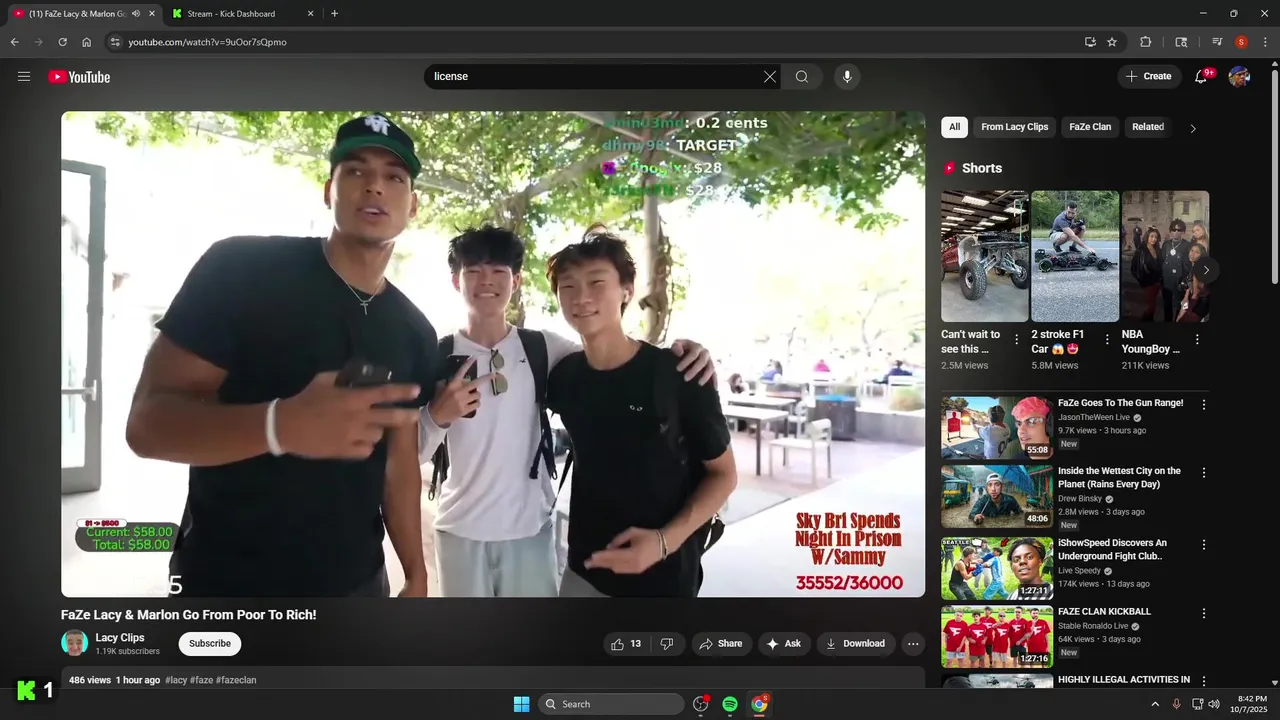Viewport: 1280px width, 720px height.
Task: Open 2 stroke F1 Car short thumbnail
Action: [1075, 256]
